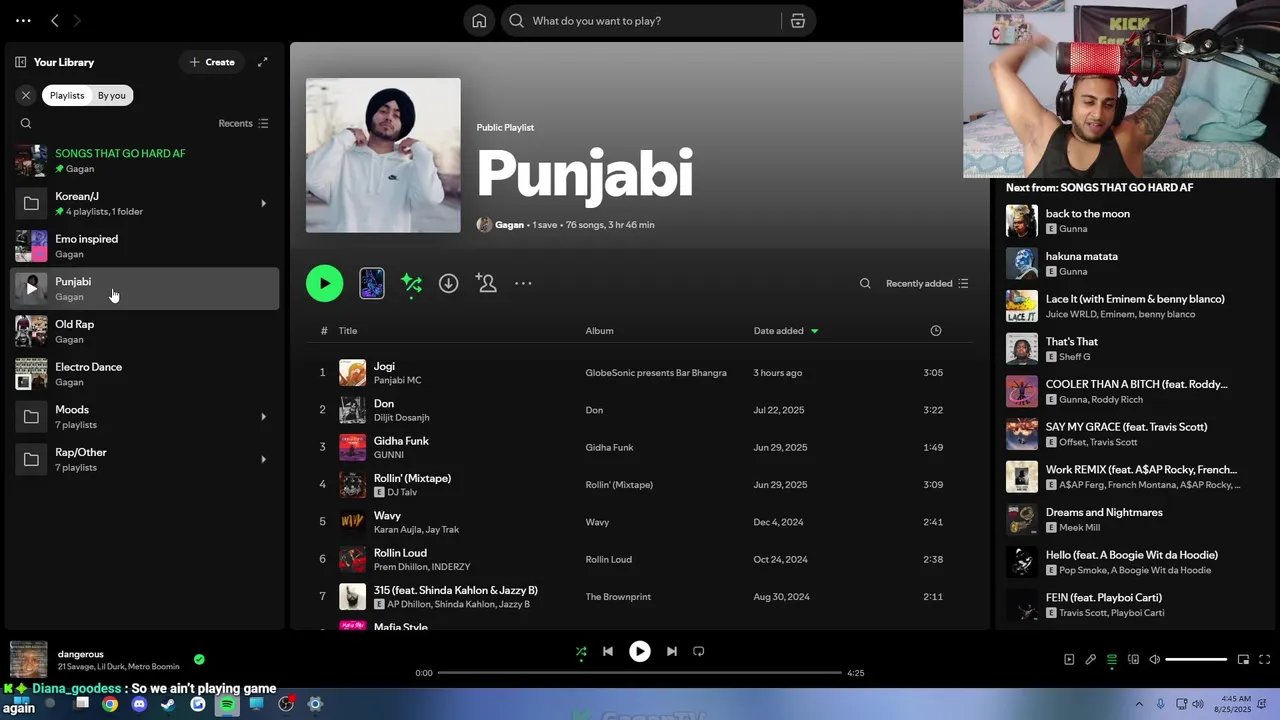This screenshot has height=720, width=1280.
Task: Toggle the Now Playing view
Action: pos(1069,660)
